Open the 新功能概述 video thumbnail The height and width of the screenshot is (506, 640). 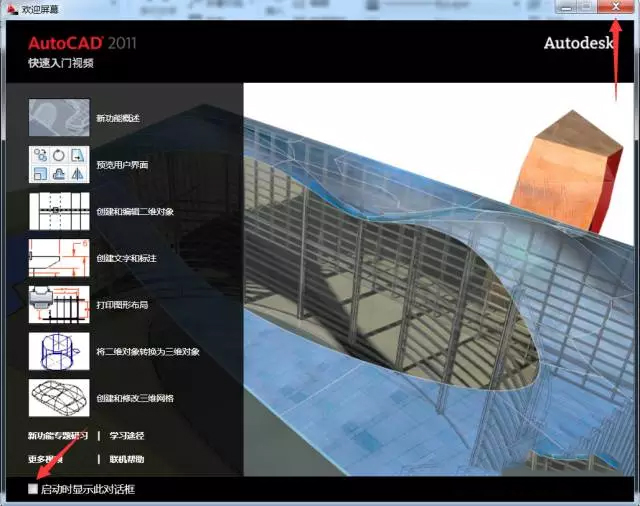pyautogui.click(x=59, y=118)
